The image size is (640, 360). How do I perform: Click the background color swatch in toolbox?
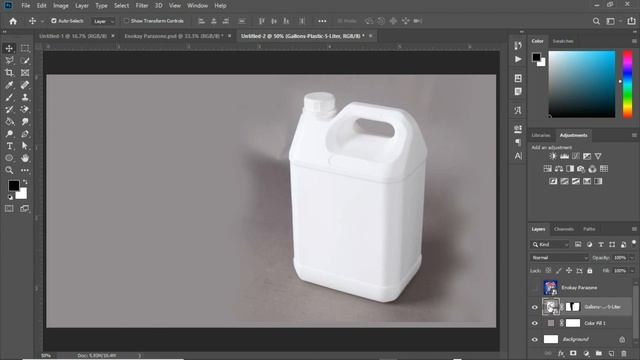pos(22,195)
